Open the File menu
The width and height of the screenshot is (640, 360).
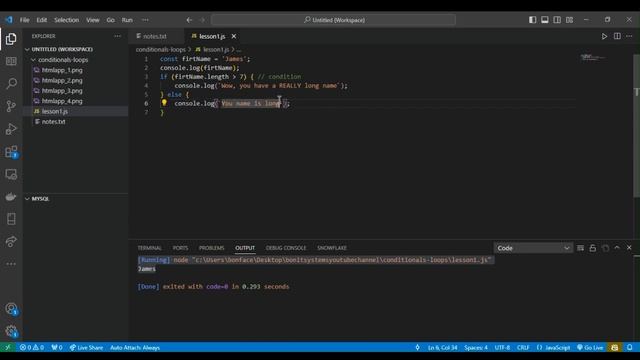[x=24, y=20]
